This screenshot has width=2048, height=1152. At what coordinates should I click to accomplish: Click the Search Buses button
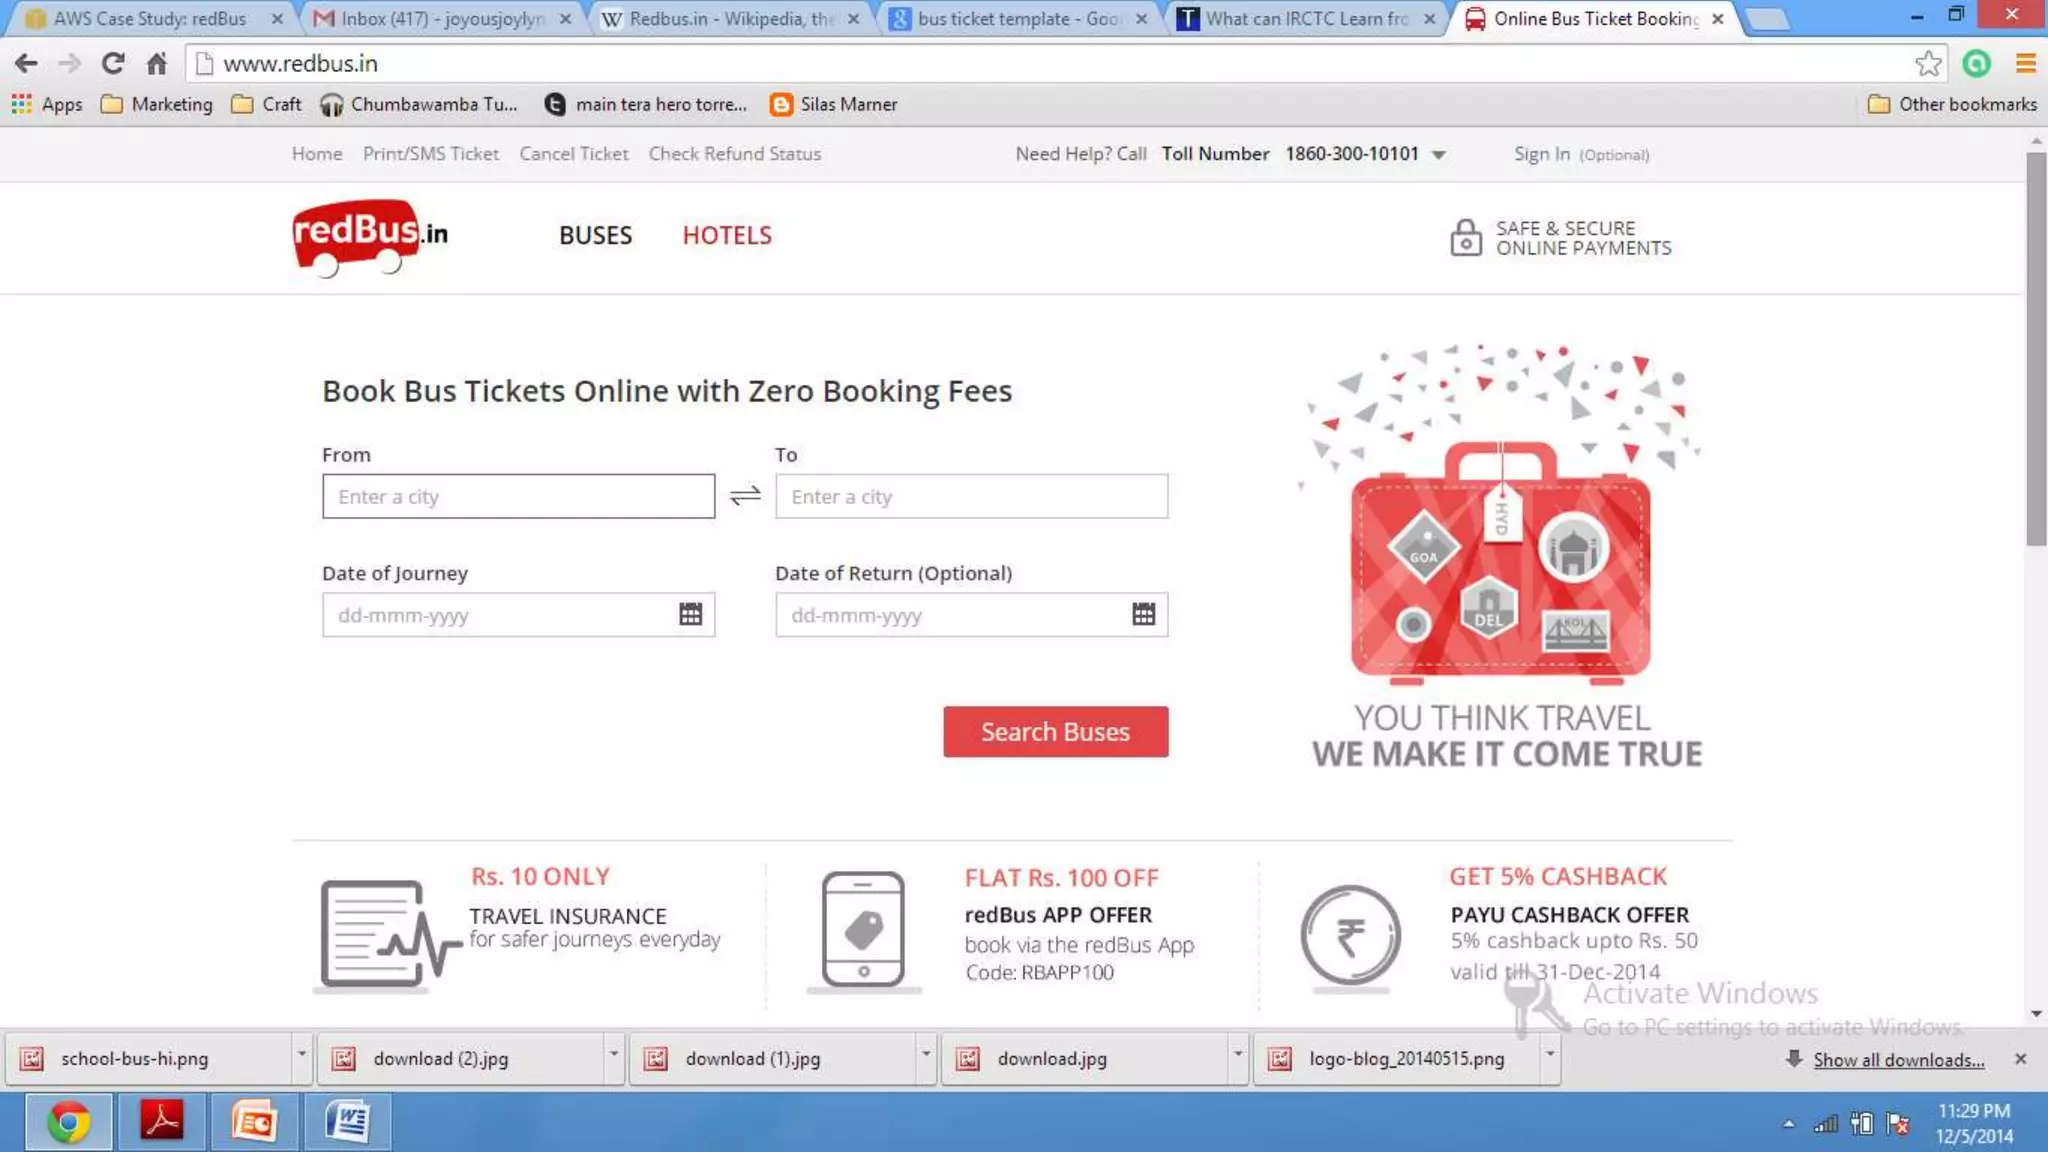pyautogui.click(x=1055, y=732)
